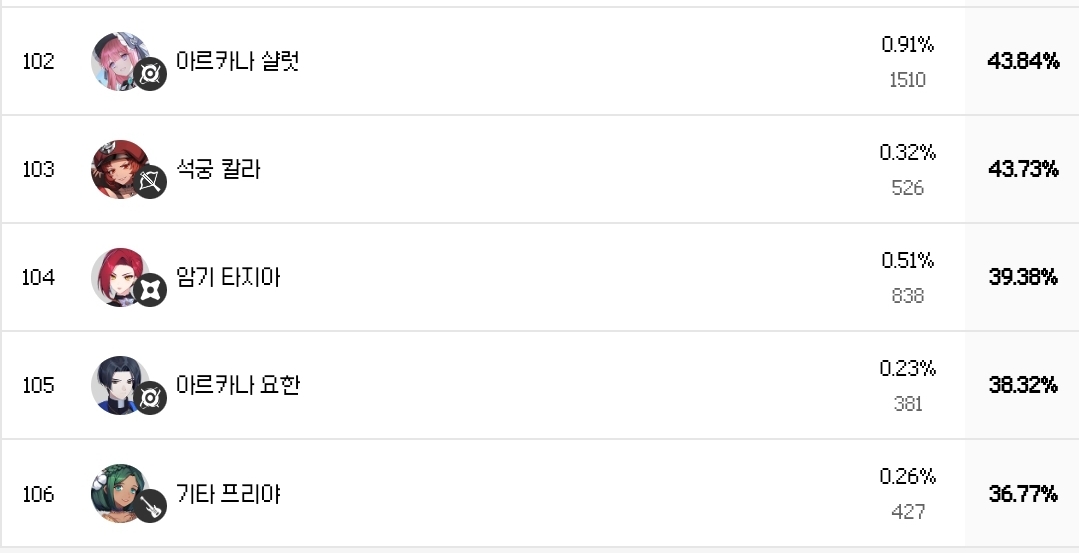Click the Arcana weapon icon on row 102
This screenshot has width=1079, height=553.
coord(150,74)
